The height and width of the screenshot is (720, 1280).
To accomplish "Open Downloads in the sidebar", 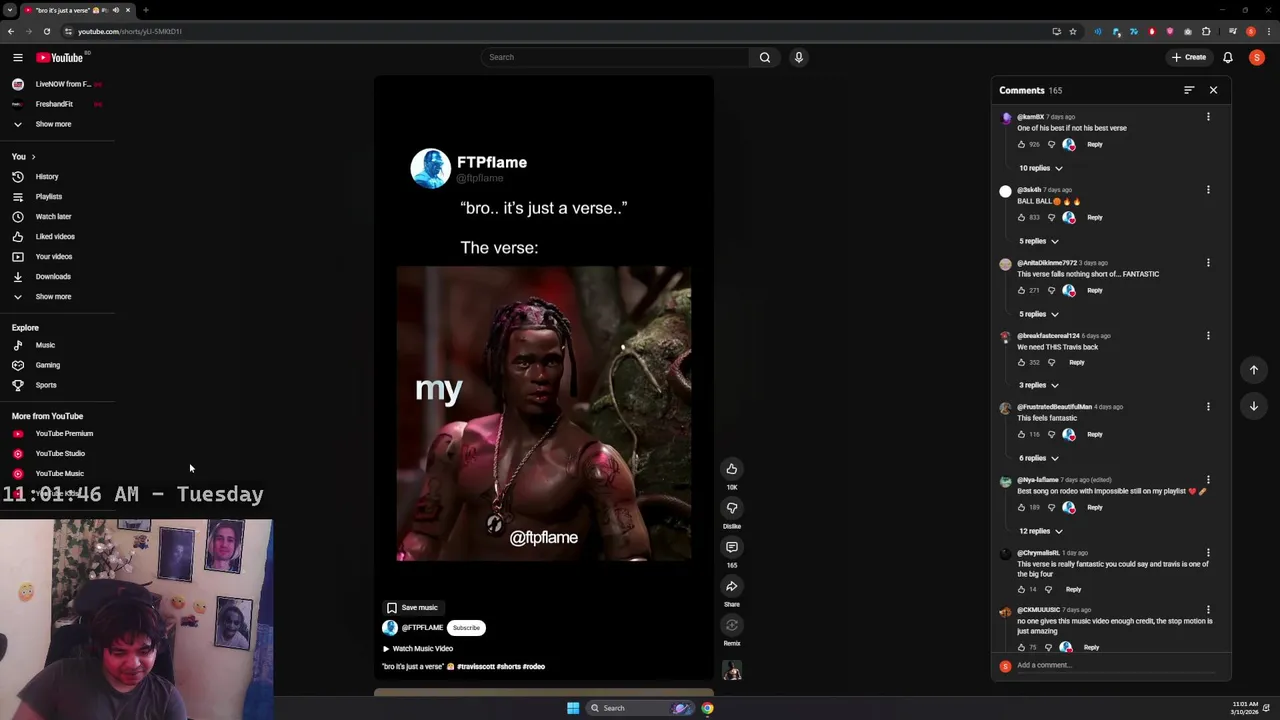I will 53,277.
